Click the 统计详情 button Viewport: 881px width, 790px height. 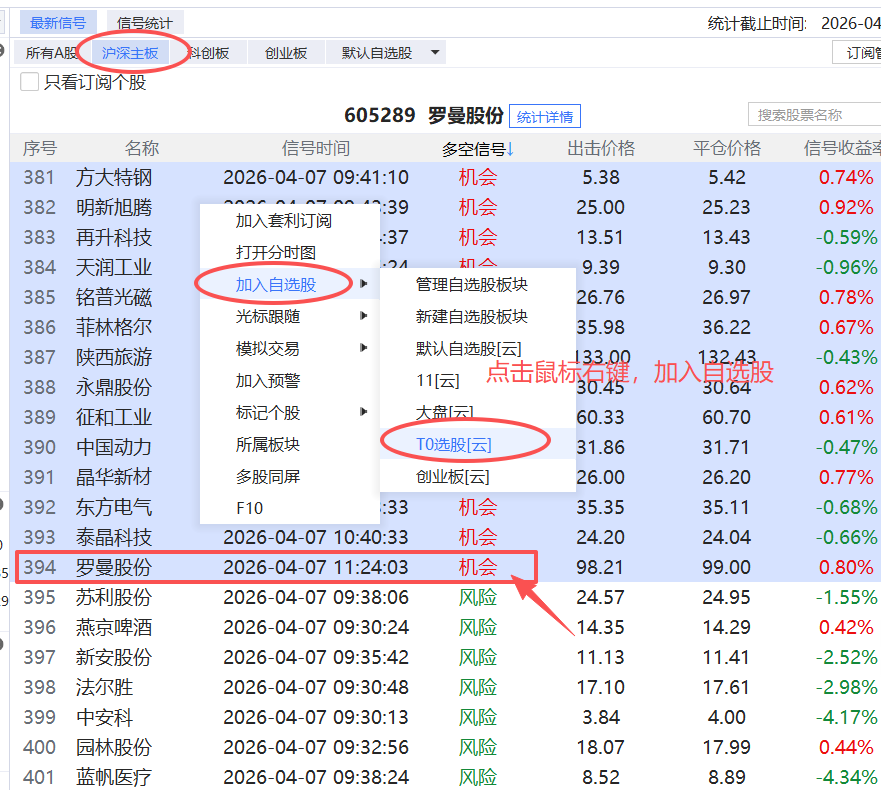tap(544, 117)
